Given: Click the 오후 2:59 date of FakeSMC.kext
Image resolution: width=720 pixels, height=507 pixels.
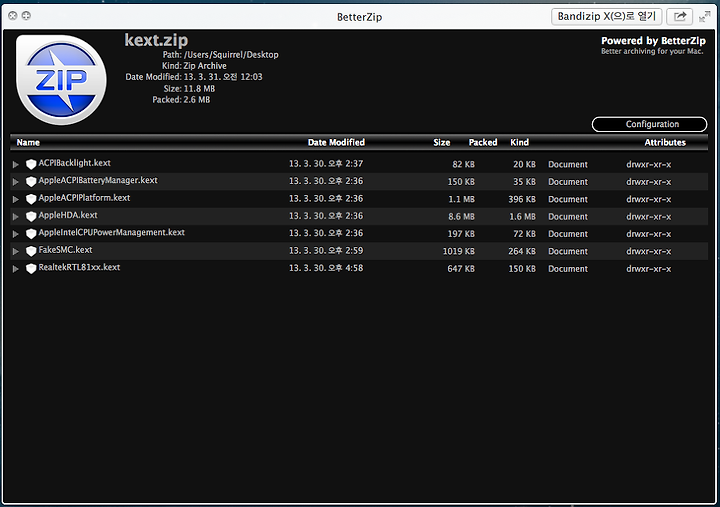Looking at the screenshot, I should click(345, 251).
